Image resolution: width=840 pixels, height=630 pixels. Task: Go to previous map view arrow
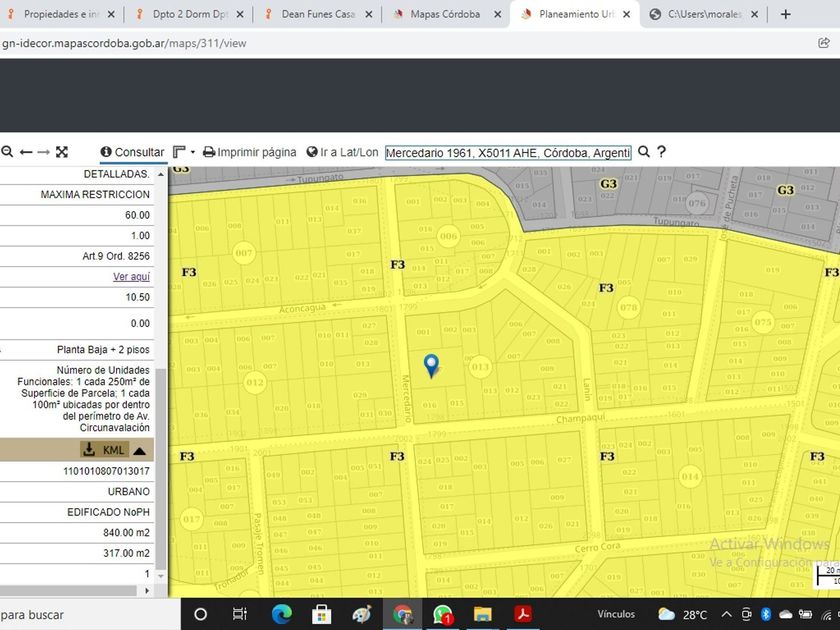point(26,152)
